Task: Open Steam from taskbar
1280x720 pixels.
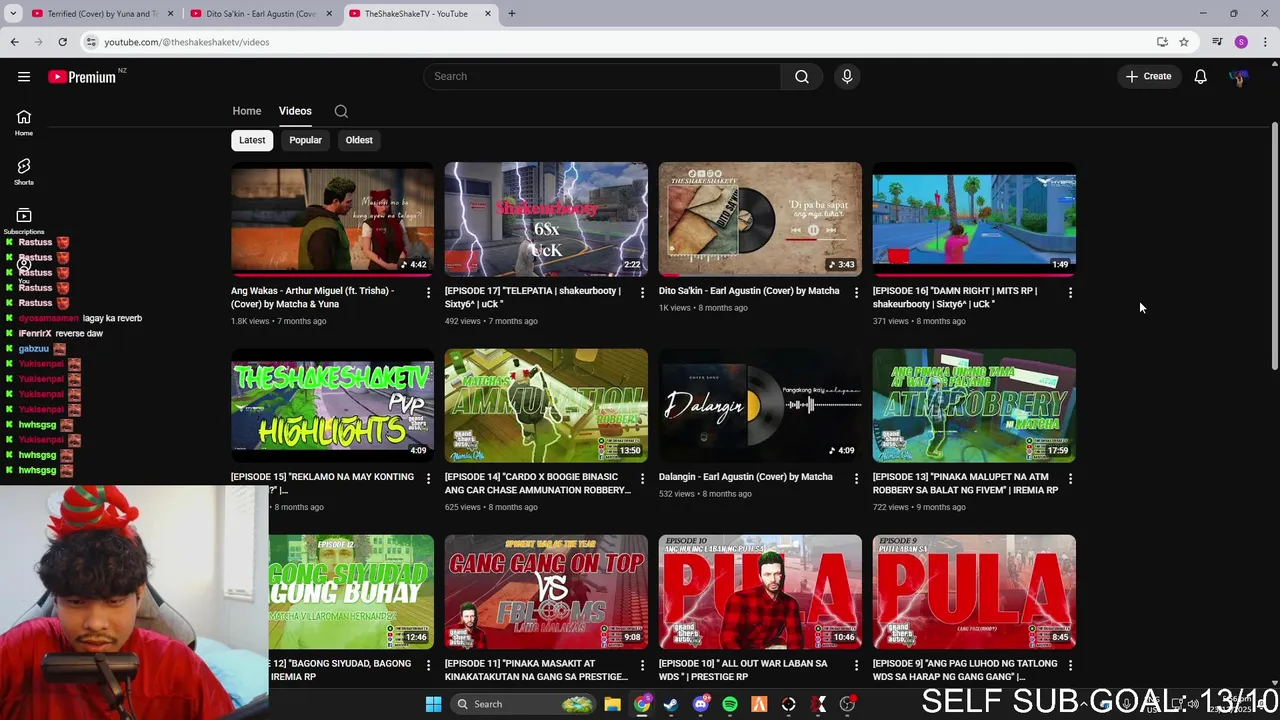Action: coord(671,704)
